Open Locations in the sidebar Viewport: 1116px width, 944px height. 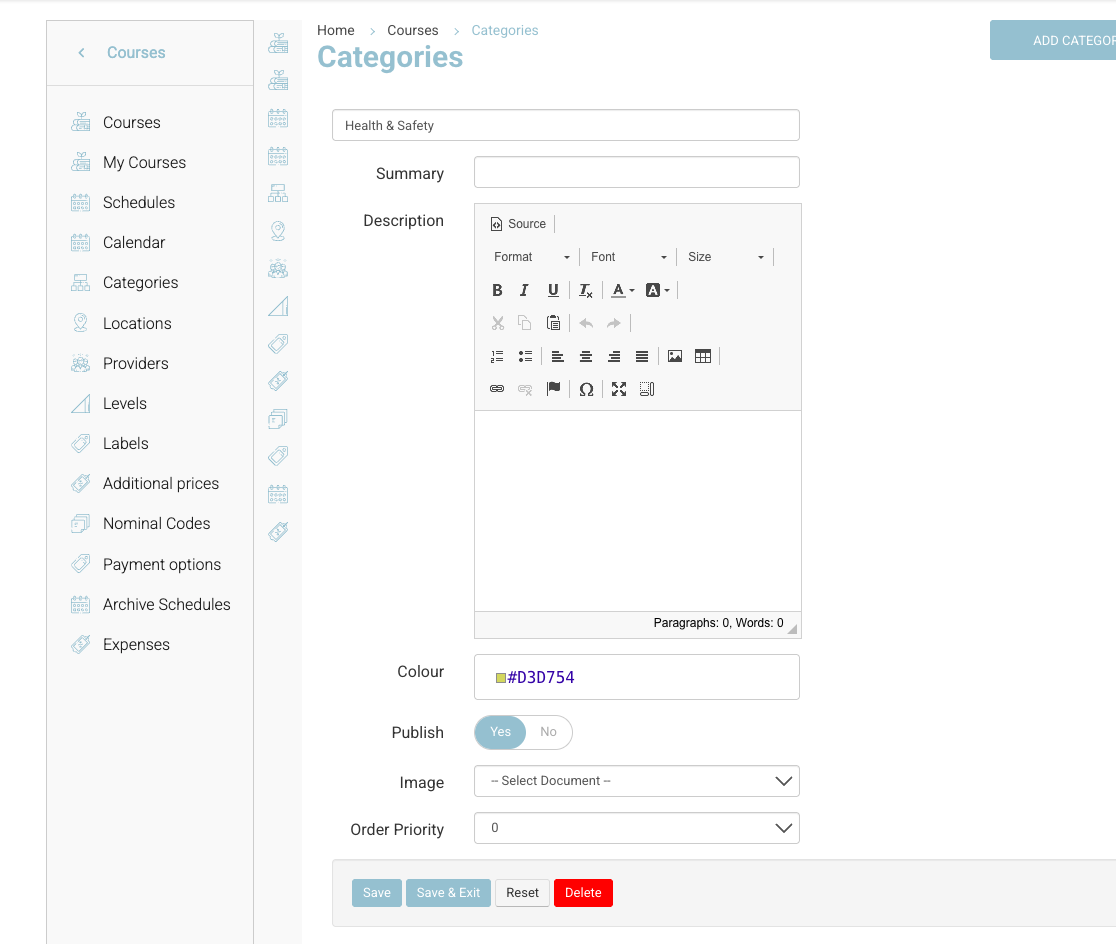(x=137, y=323)
